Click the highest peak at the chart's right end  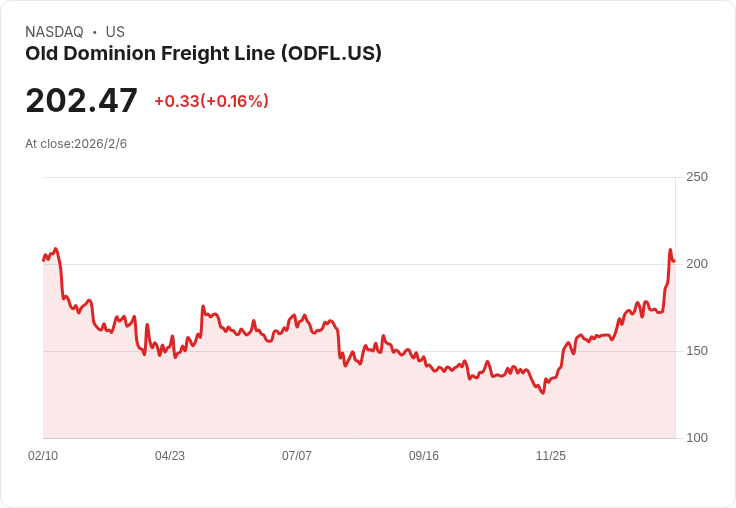(670, 250)
